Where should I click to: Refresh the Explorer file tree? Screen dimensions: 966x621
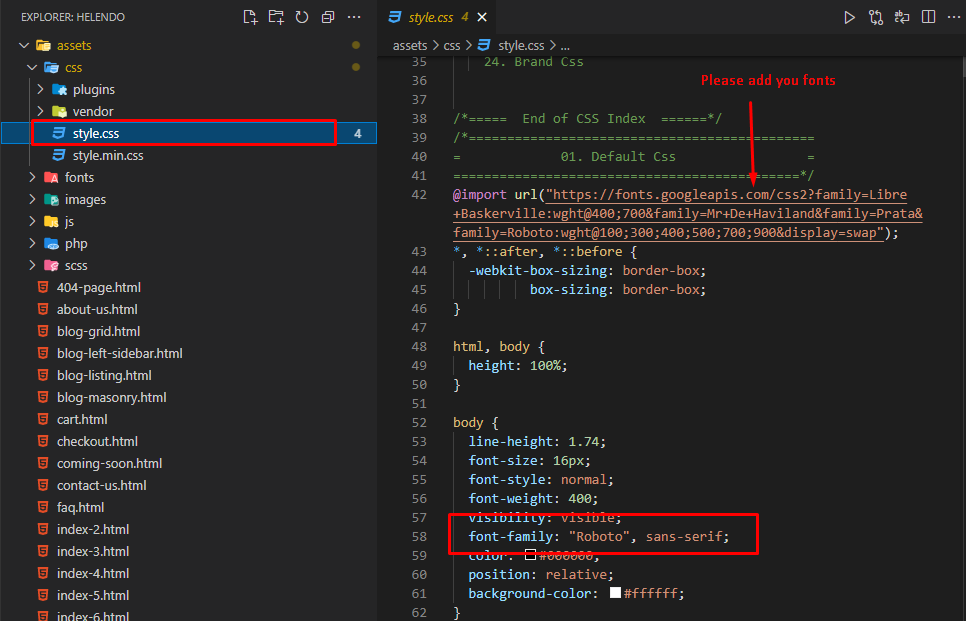click(x=302, y=17)
